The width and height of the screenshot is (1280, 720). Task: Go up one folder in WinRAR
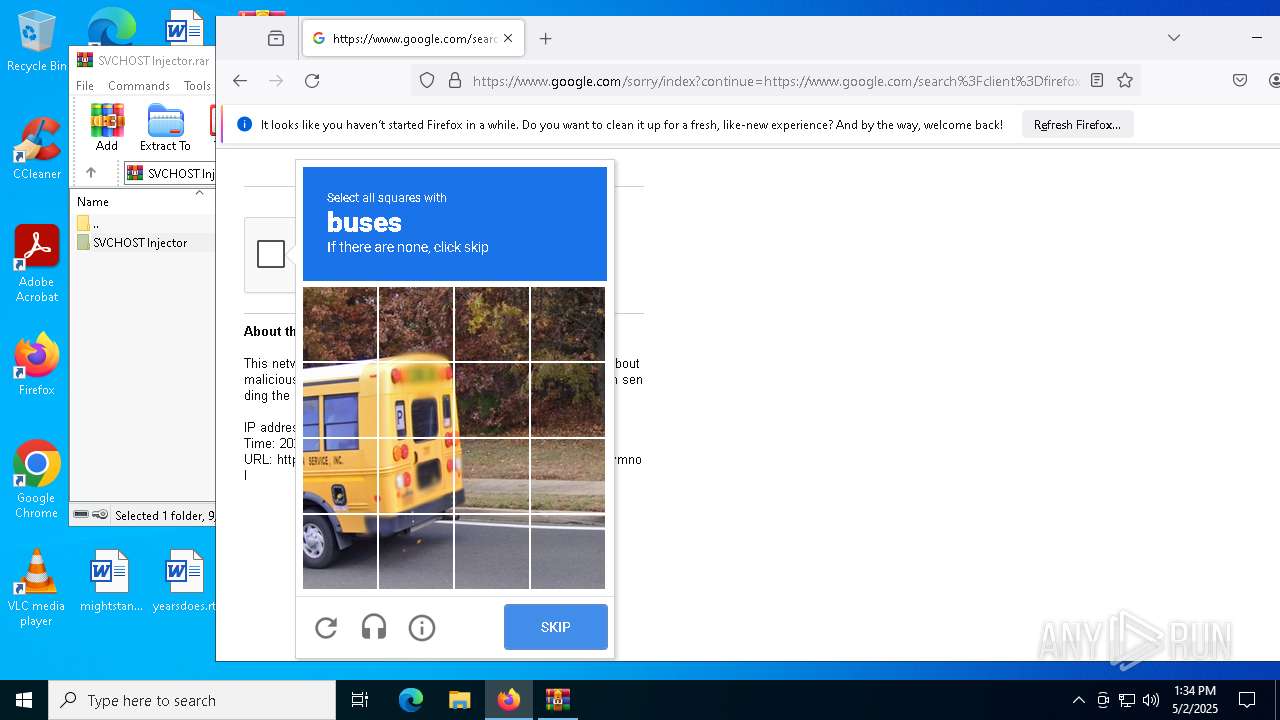click(91, 173)
